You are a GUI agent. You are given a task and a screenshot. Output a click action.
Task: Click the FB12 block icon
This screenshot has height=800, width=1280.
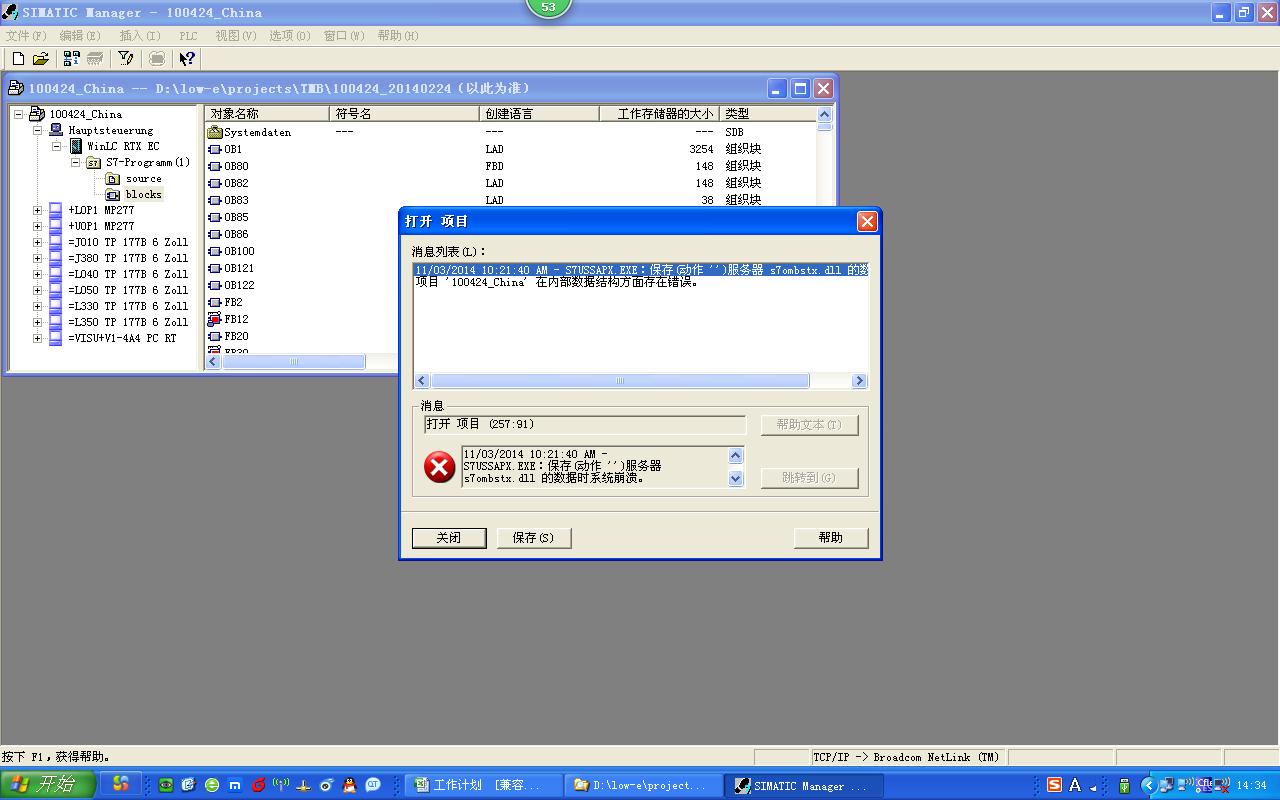214,319
